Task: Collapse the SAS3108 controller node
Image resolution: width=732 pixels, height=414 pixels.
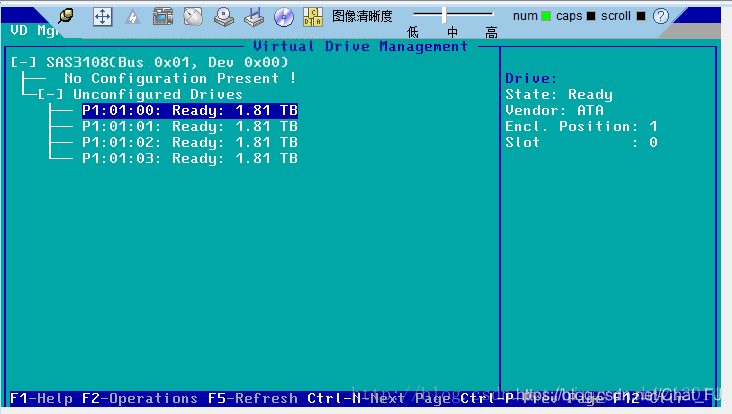Action: pyautogui.click(x=23, y=62)
